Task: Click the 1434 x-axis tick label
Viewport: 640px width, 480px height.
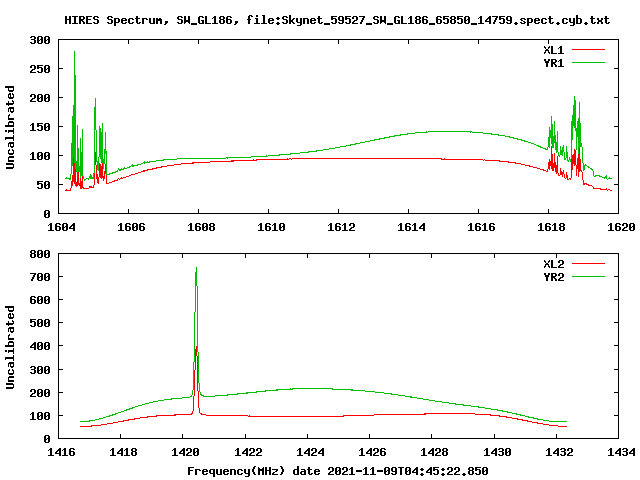Action: (x=621, y=452)
